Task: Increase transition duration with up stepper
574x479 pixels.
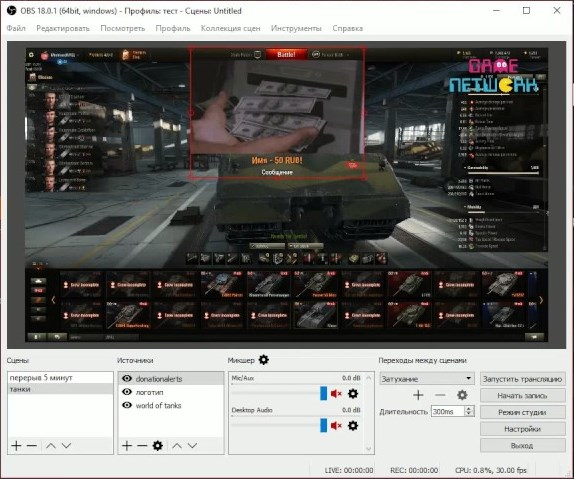Action: (x=469, y=408)
